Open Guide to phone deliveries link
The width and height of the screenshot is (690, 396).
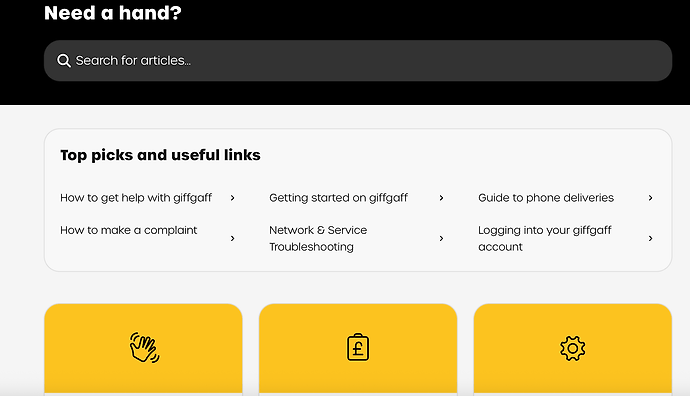546,198
